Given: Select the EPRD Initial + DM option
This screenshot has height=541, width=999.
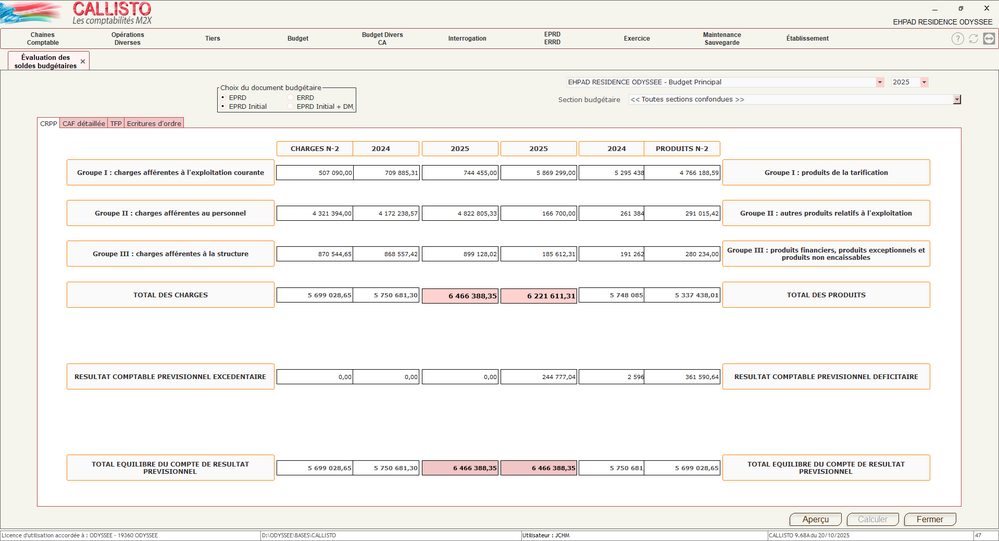Looking at the screenshot, I should 291,106.
